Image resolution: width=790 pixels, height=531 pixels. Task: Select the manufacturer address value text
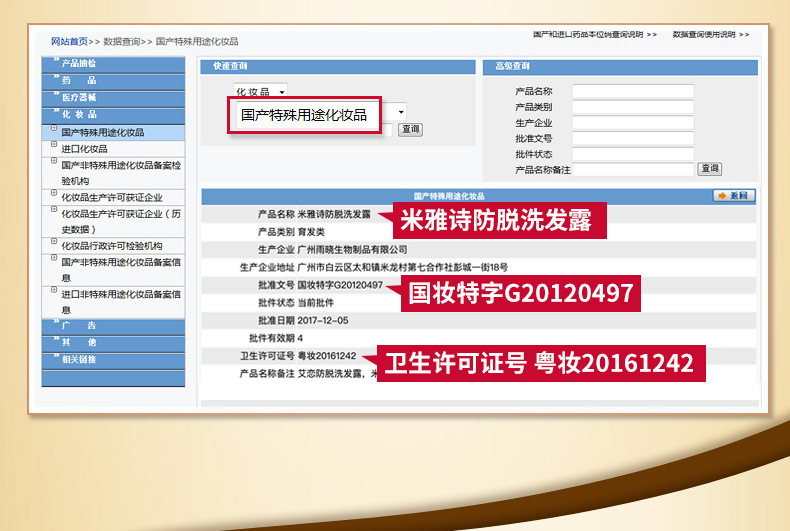click(403, 267)
